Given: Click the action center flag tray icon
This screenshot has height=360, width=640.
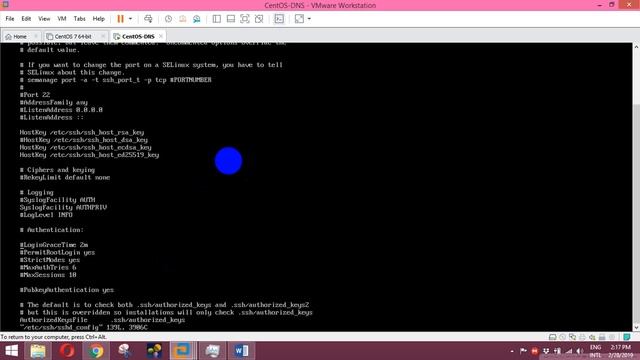Looking at the screenshot, I should coord(523,351).
